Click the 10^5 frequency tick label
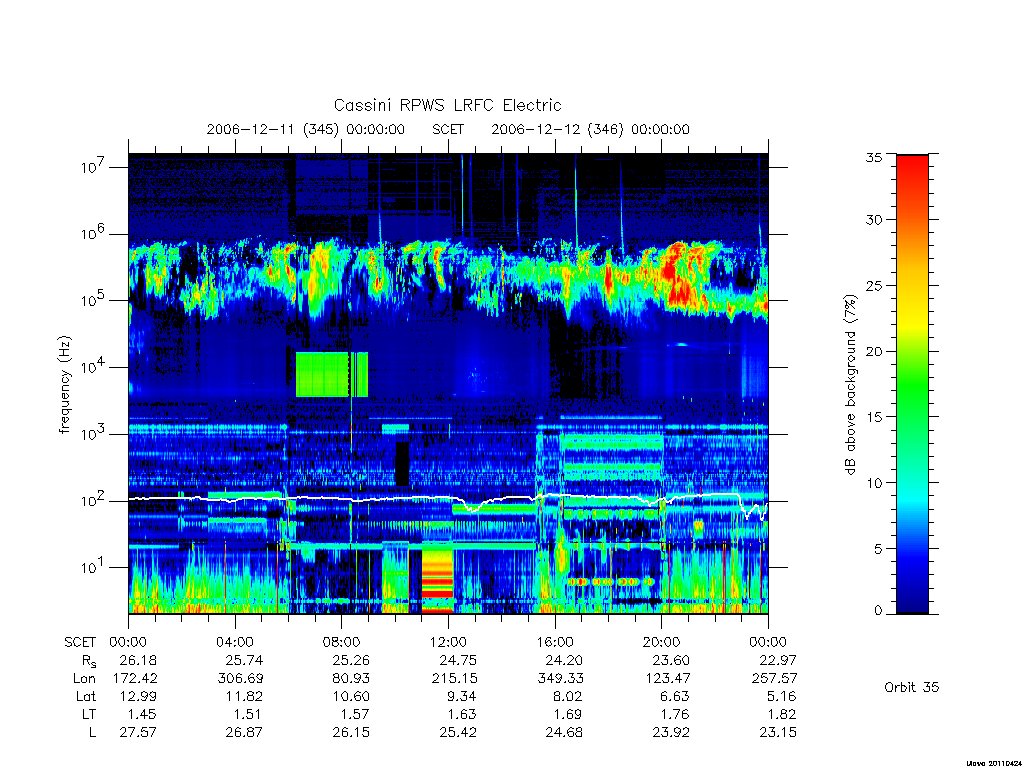The width and height of the screenshot is (1024, 768). coord(93,300)
